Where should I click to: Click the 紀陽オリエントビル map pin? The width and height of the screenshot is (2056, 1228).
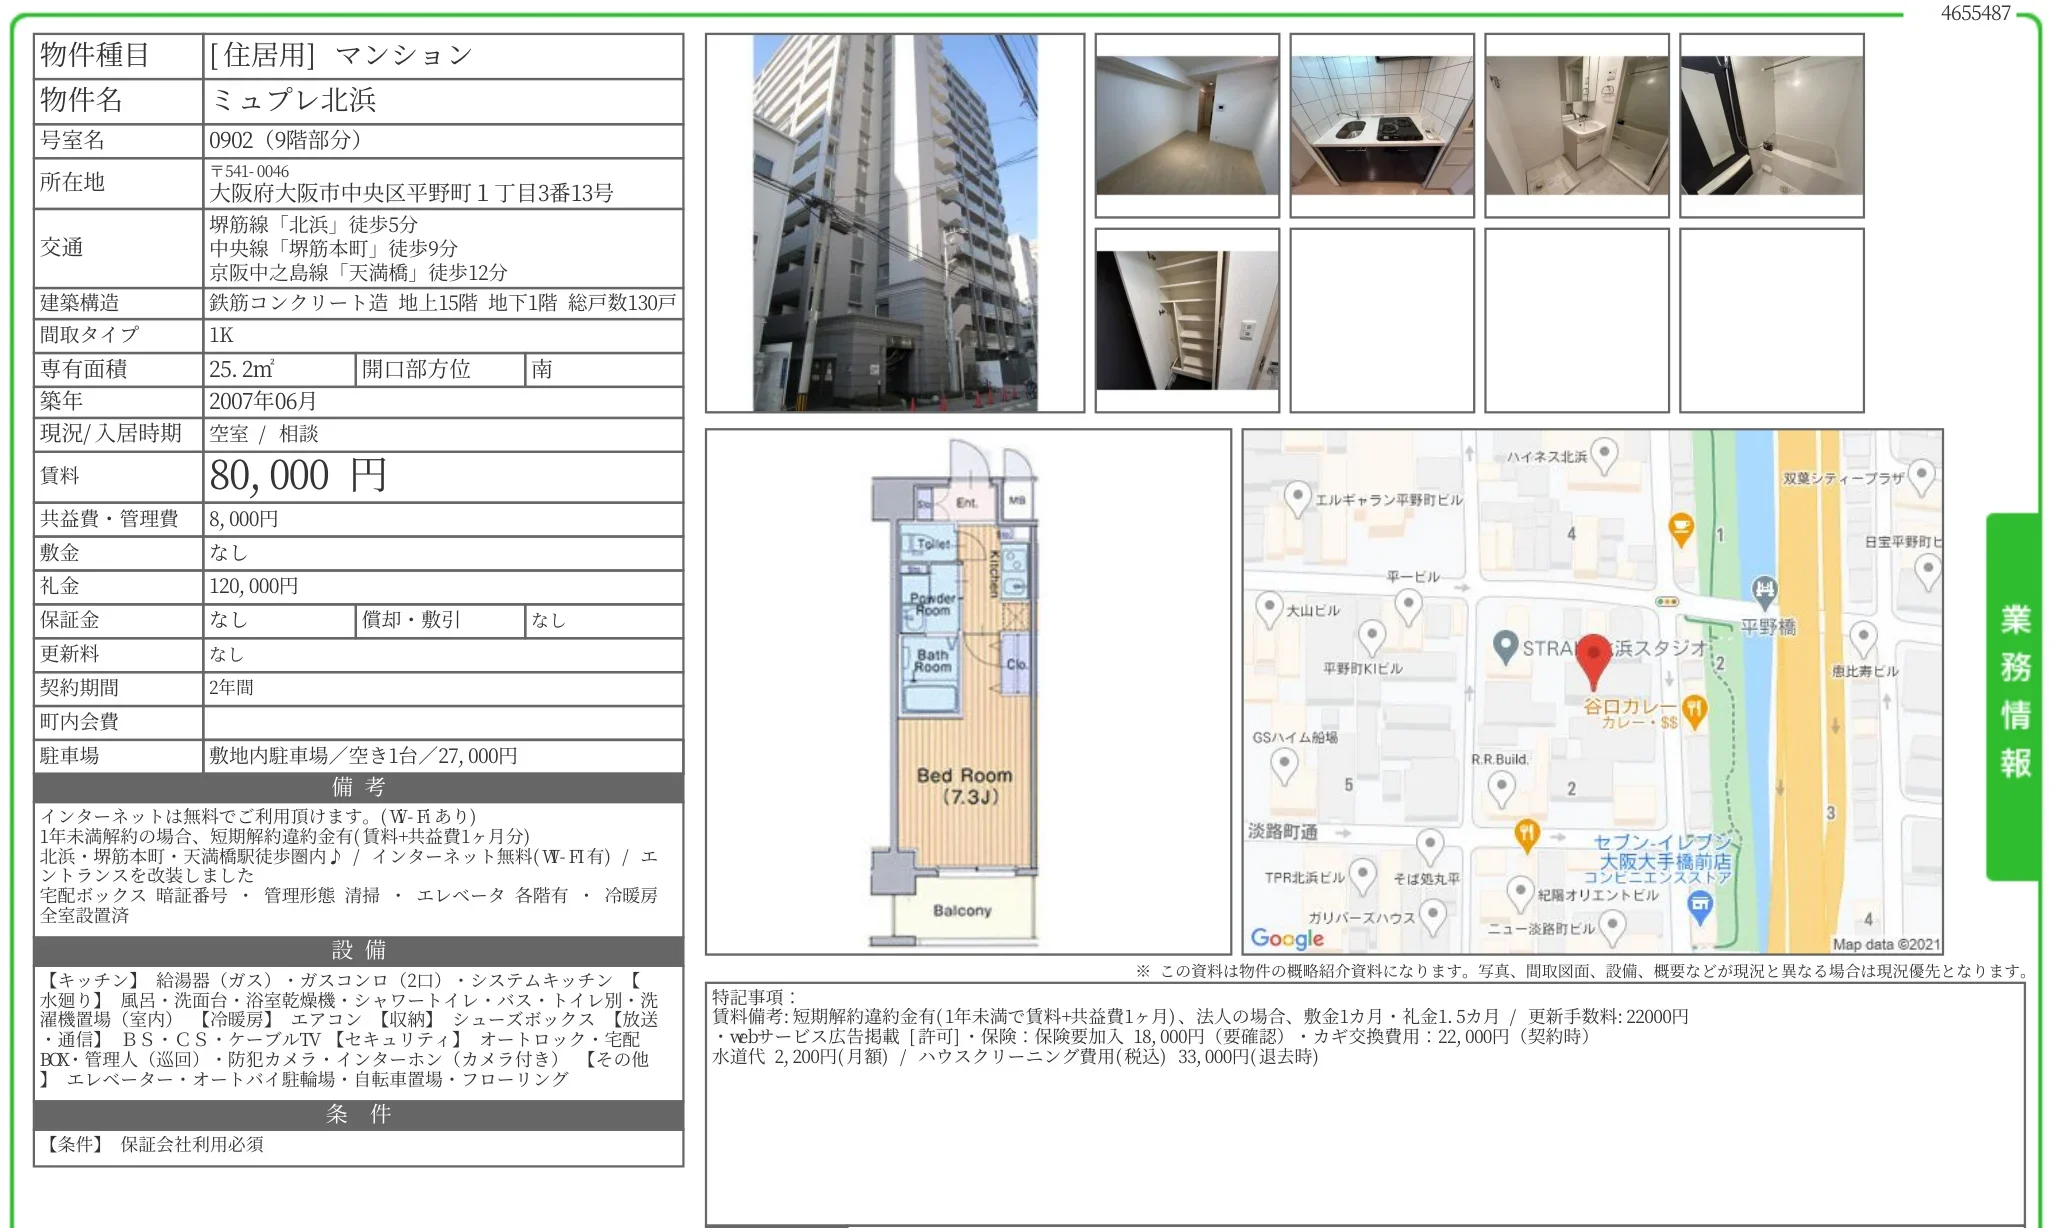click(1520, 892)
